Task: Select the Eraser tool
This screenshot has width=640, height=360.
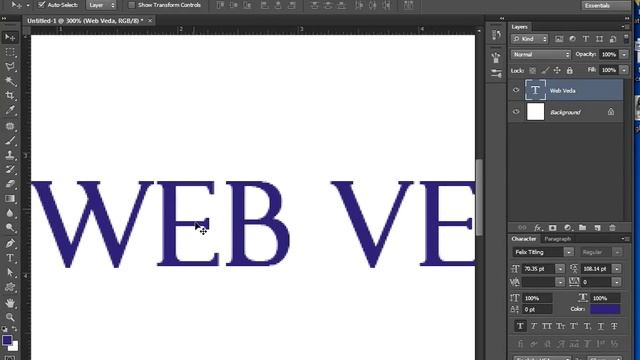Action: [x=10, y=184]
